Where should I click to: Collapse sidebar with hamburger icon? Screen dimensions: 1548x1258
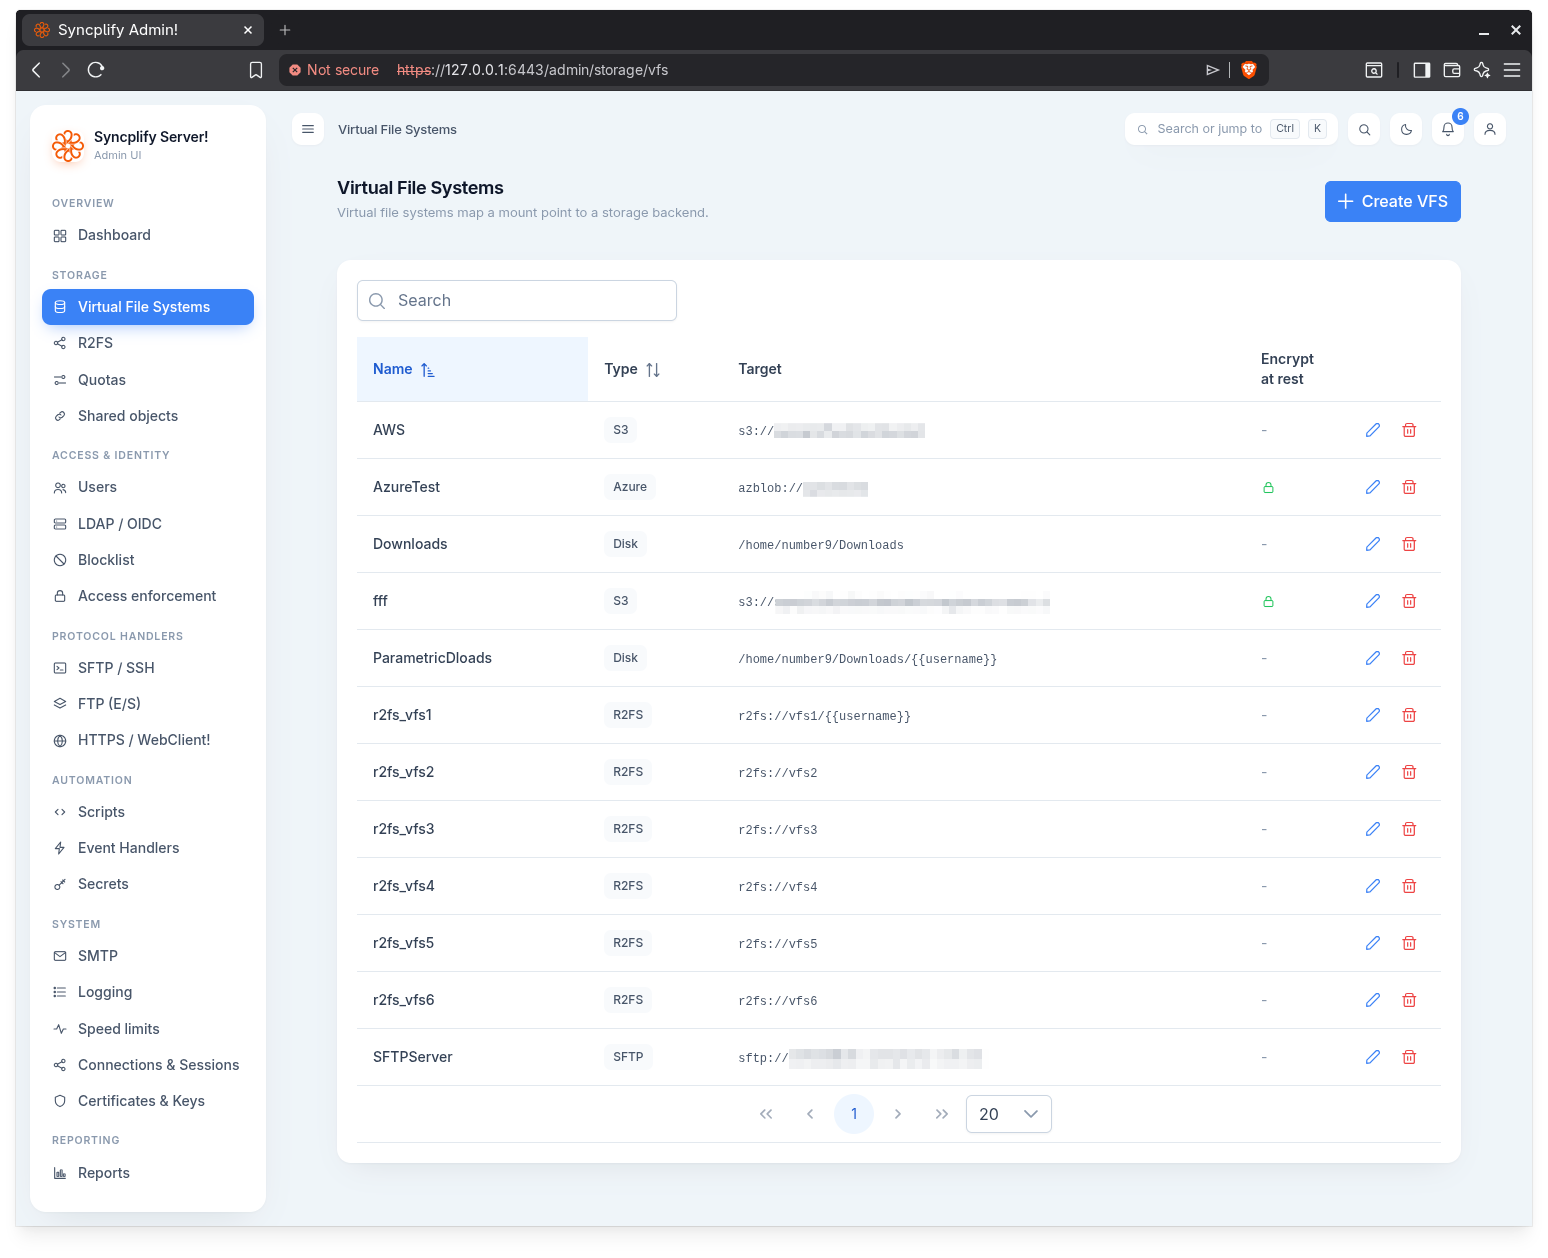coord(308,129)
